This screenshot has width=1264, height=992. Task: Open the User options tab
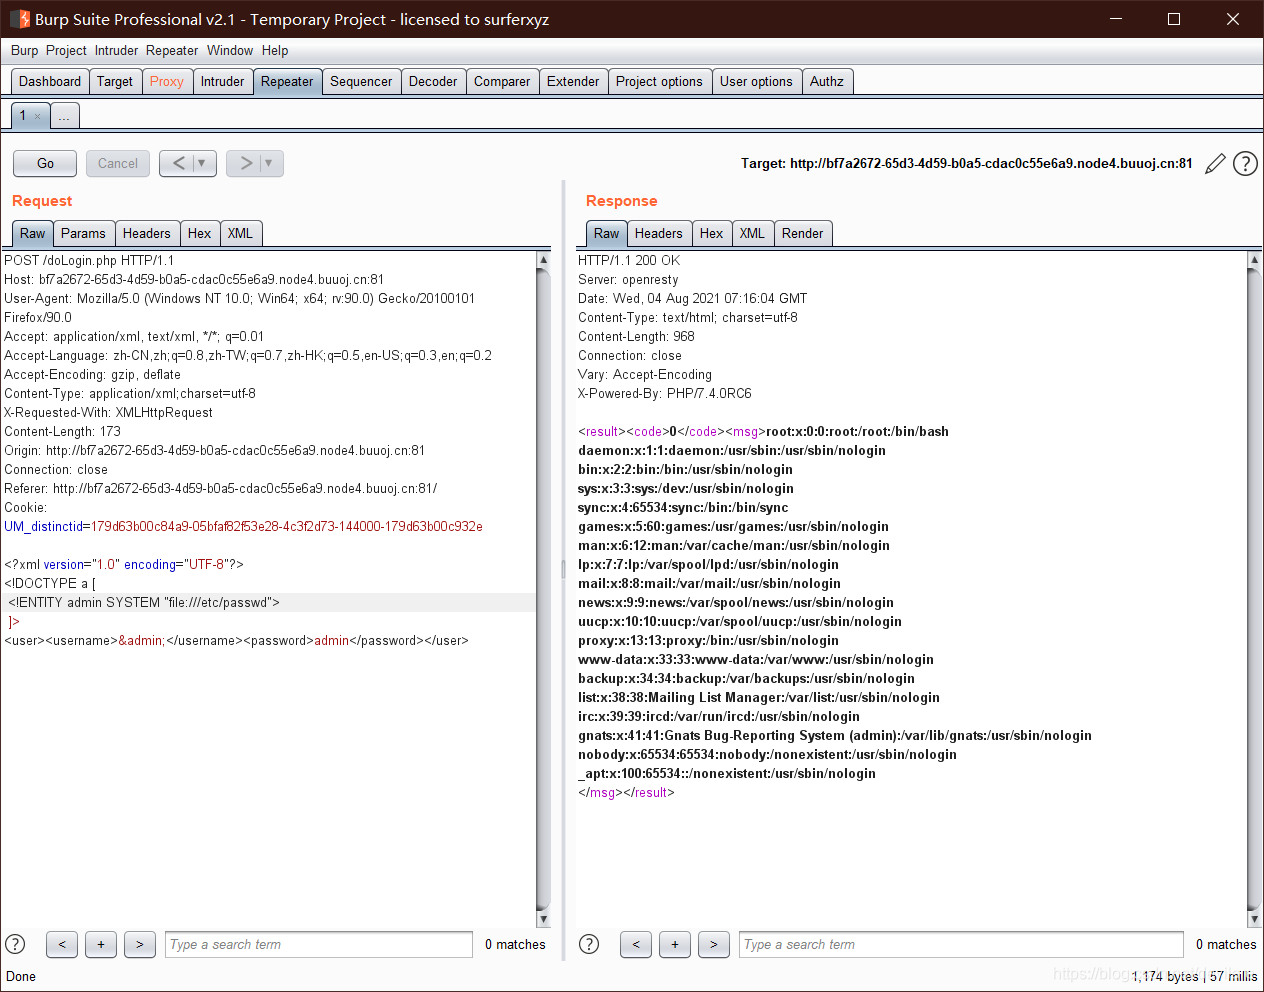756,82
